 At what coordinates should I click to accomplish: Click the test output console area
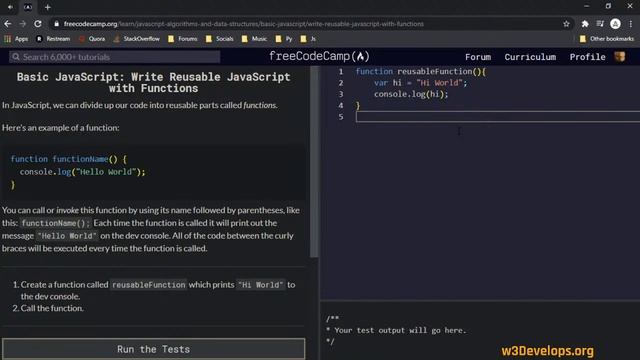[480, 330]
